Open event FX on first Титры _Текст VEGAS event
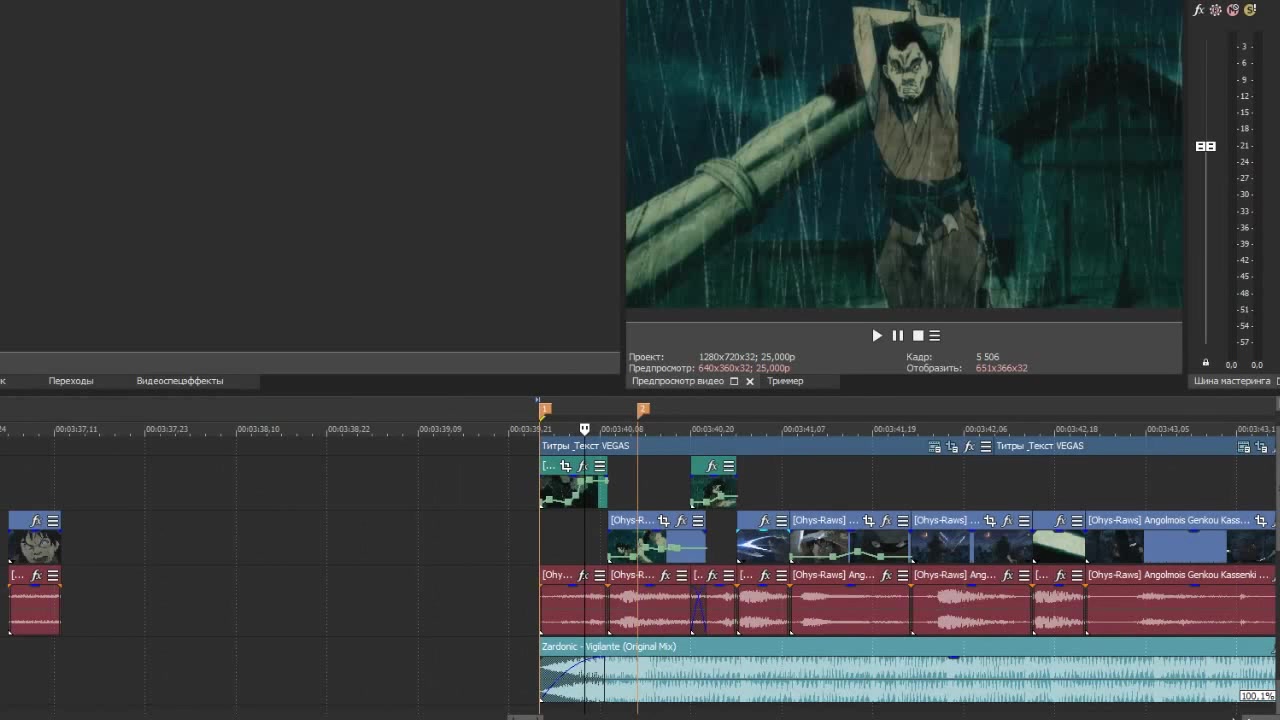 coord(969,447)
